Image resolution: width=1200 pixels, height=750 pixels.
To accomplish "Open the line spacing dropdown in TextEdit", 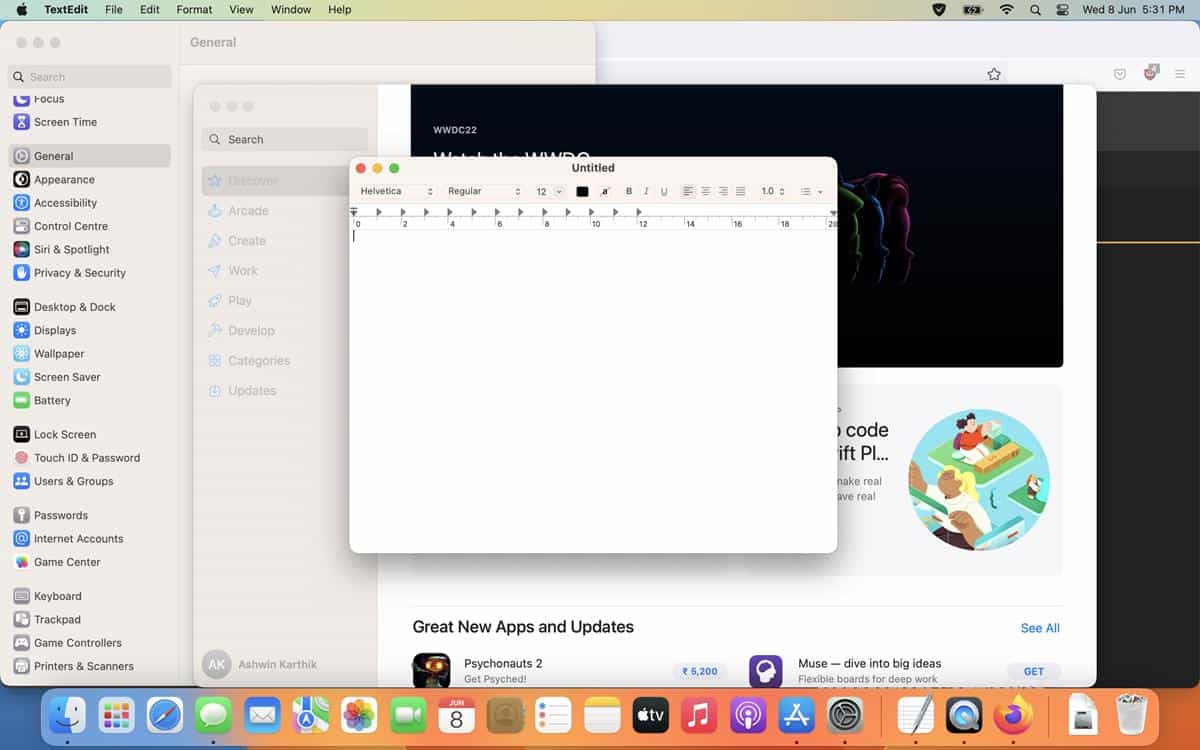I will [x=772, y=190].
